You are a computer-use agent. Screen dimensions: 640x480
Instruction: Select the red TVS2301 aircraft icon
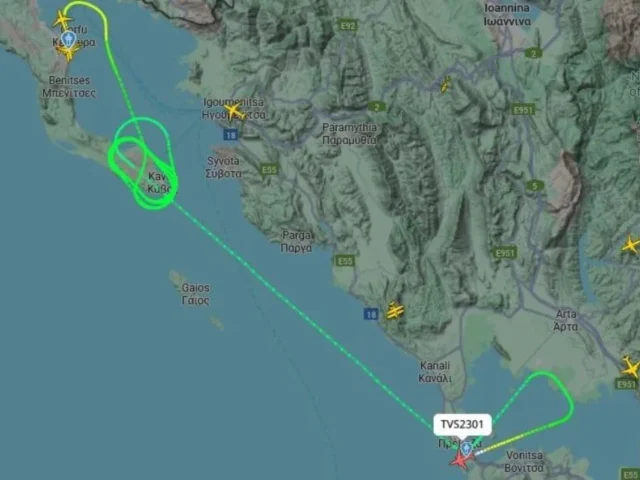point(461,460)
